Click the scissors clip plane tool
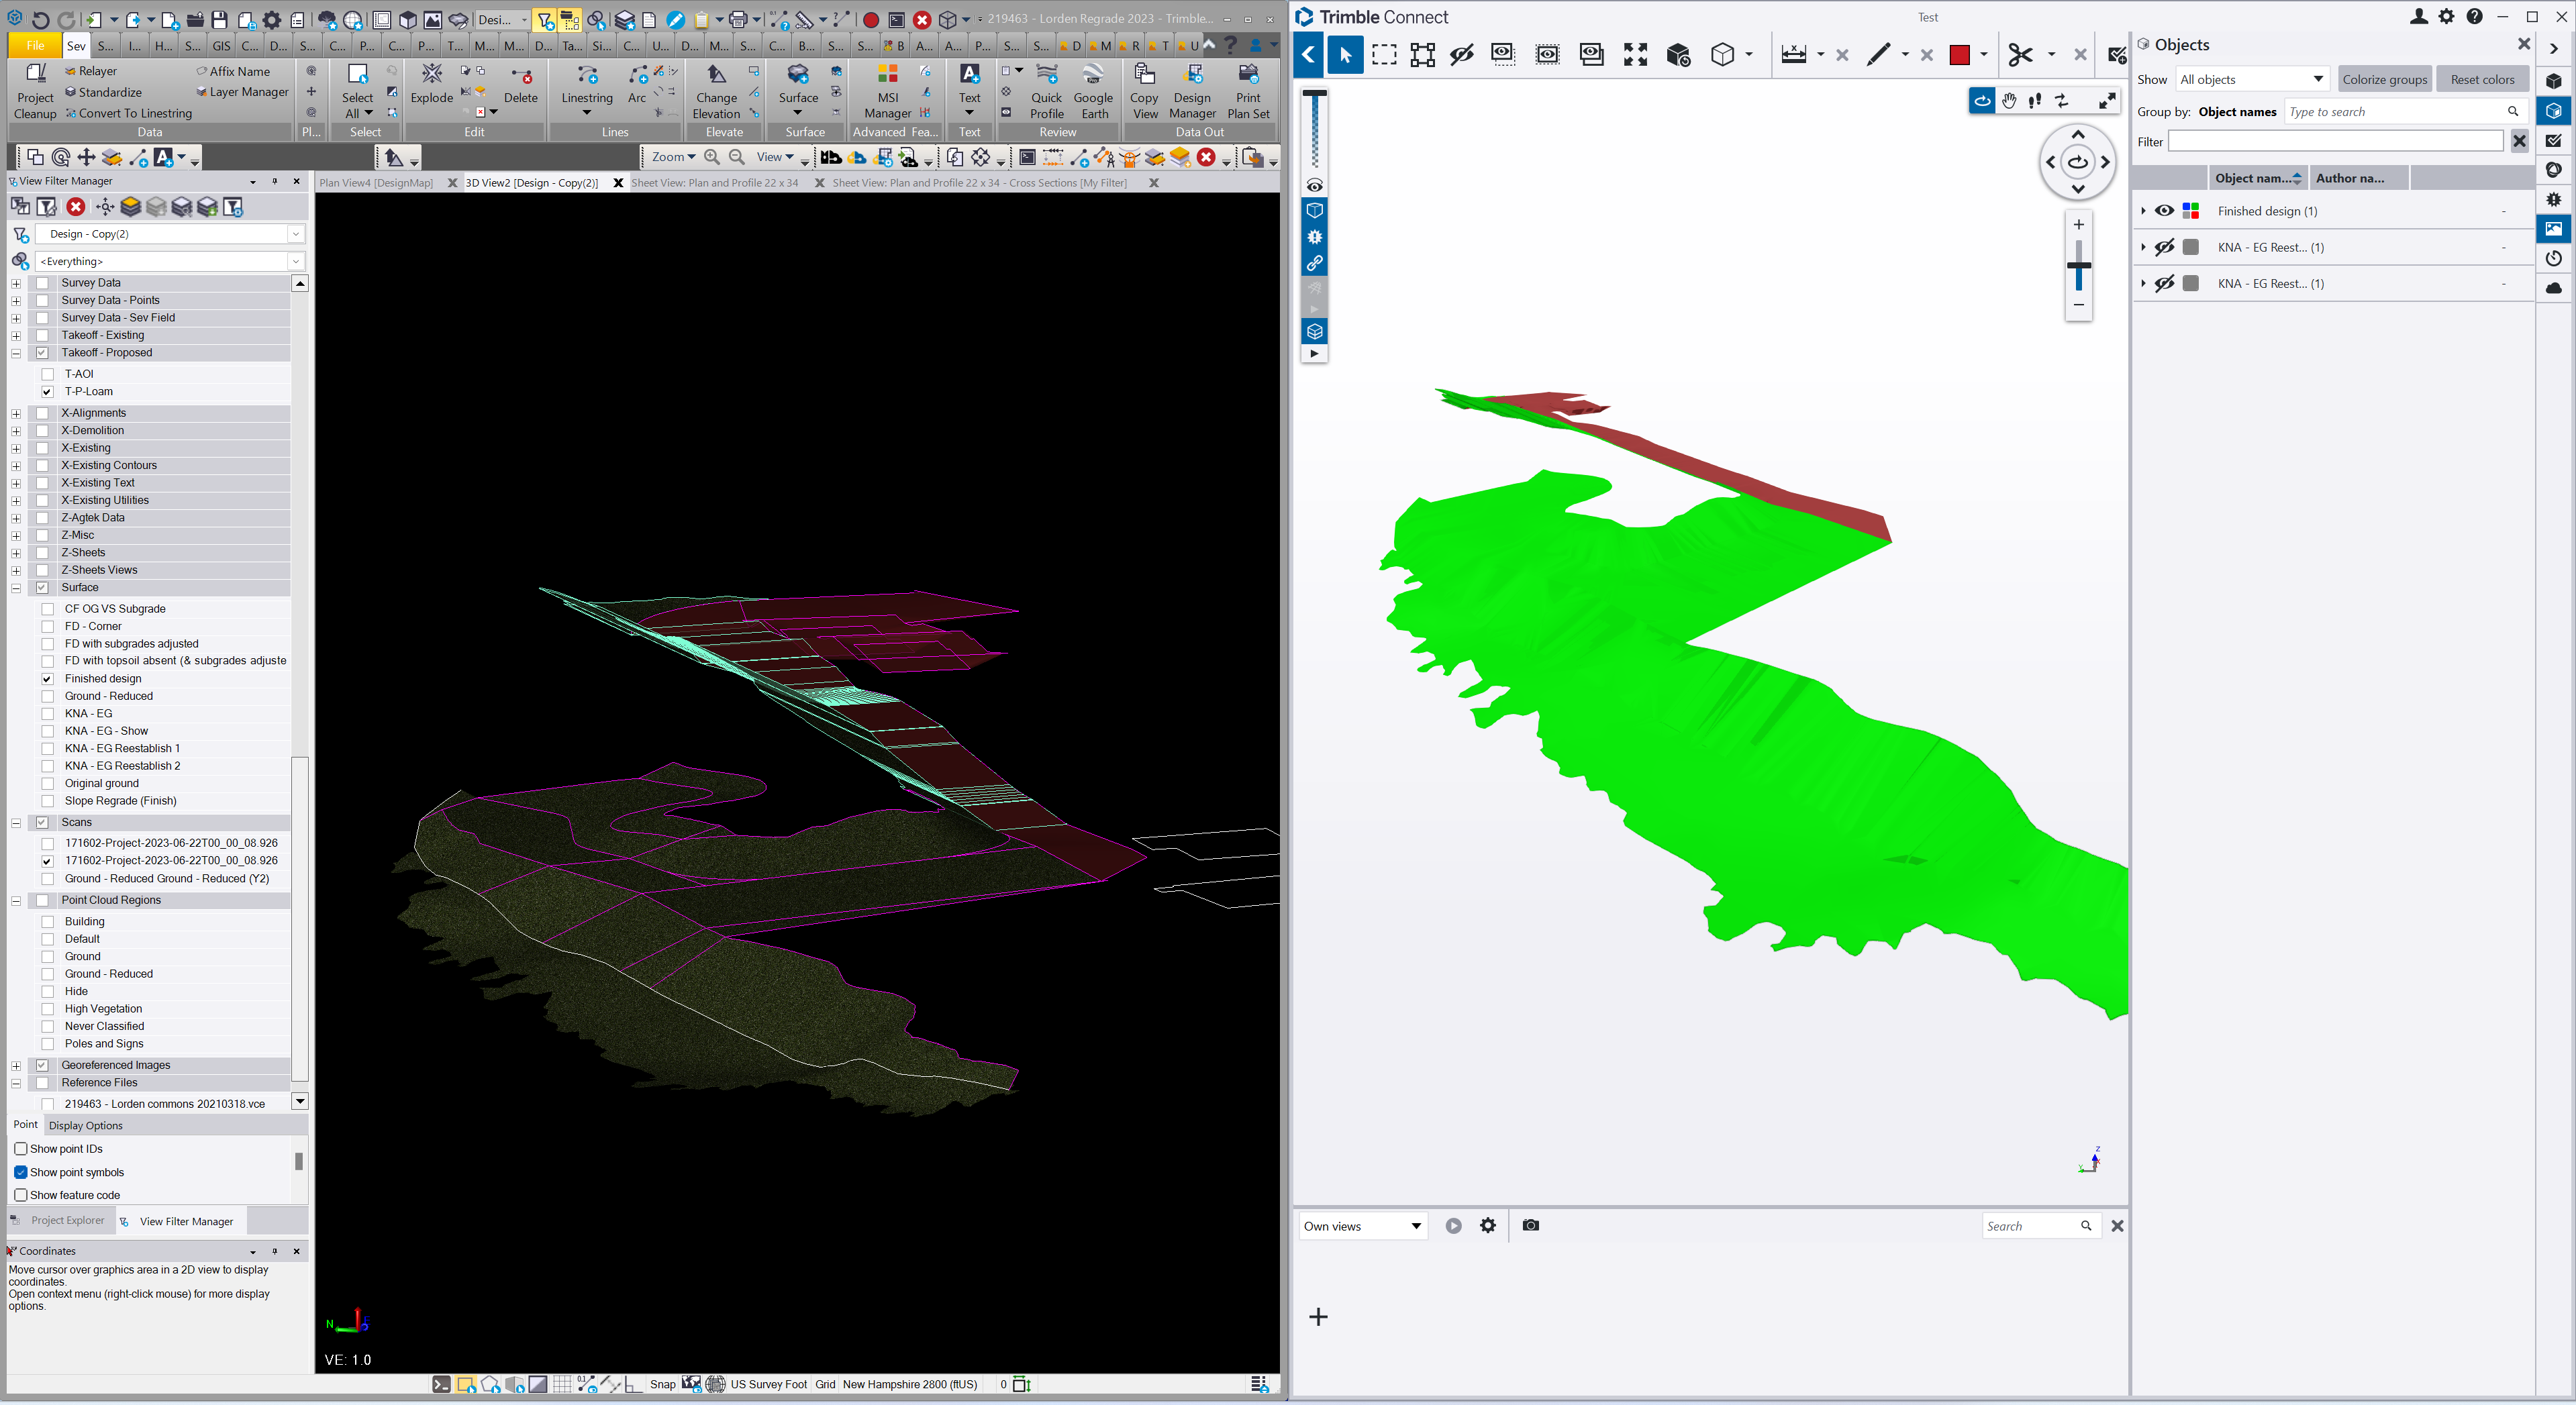Image resolution: width=2576 pixels, height=1405 pixels. coord(2020,55)
